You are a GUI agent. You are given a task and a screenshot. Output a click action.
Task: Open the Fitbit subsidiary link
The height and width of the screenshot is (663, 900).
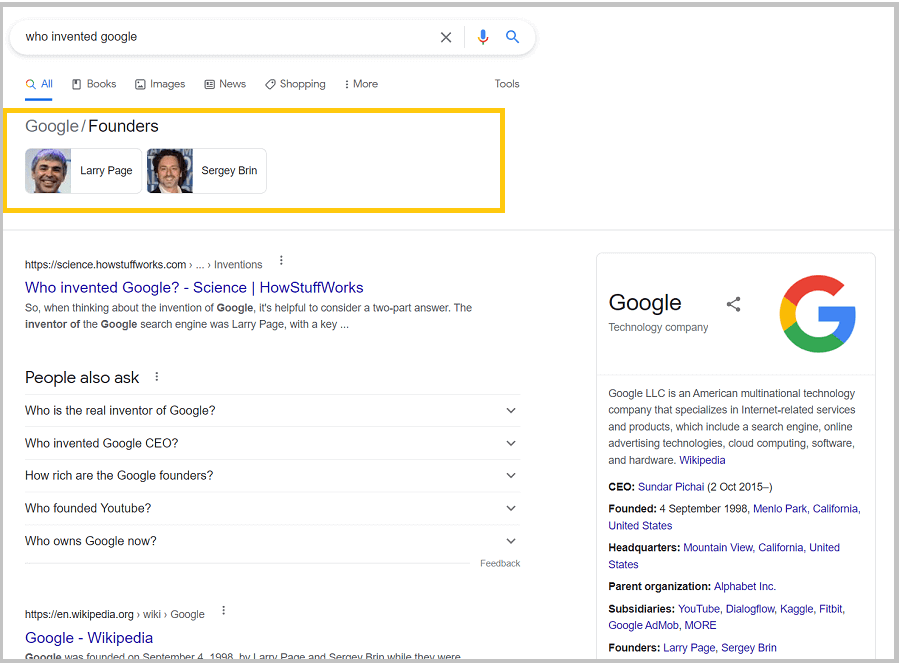pos(831,608)
